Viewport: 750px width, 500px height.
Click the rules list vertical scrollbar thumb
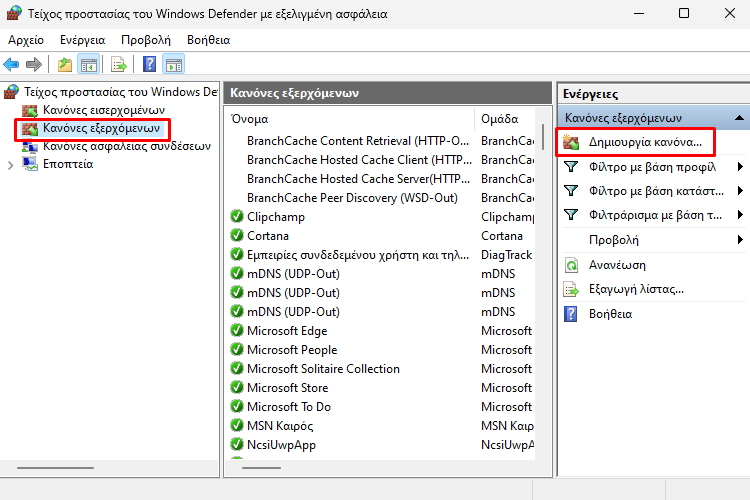click(x=542, y=137)
